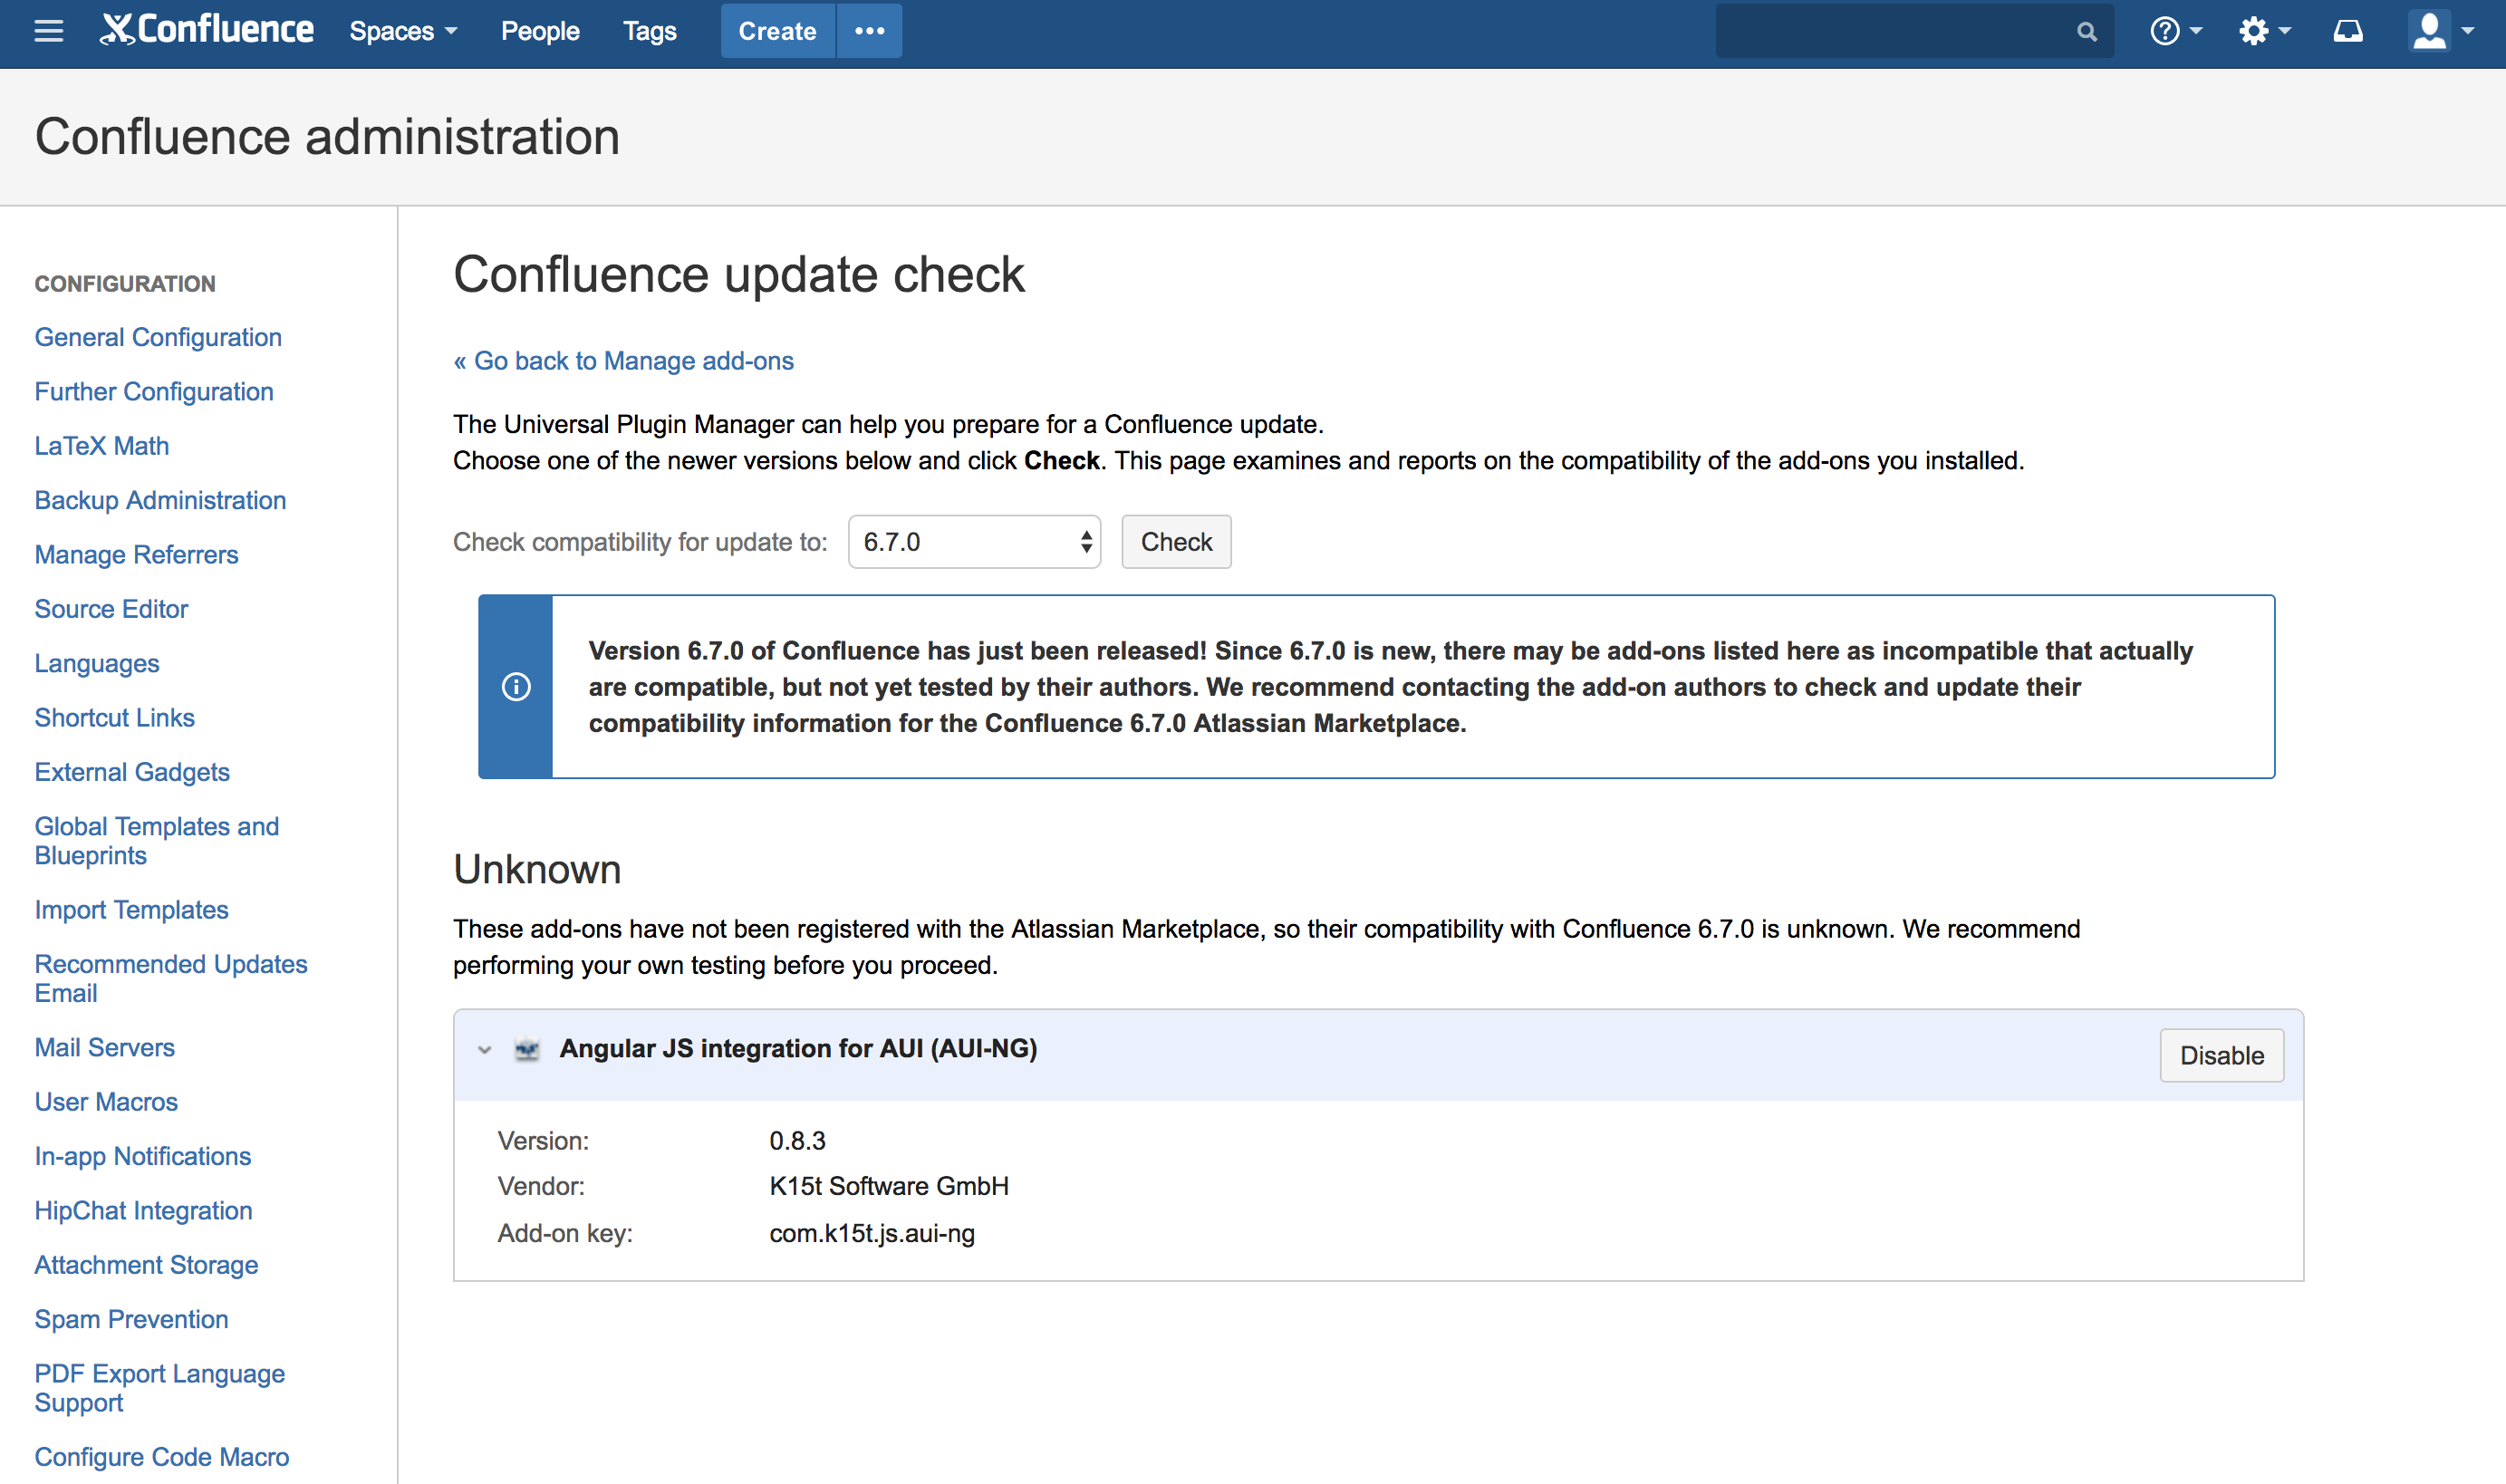Expand the Spaces dropdown menu
Screen dimensions: 2506x1484
coord(402,31)
